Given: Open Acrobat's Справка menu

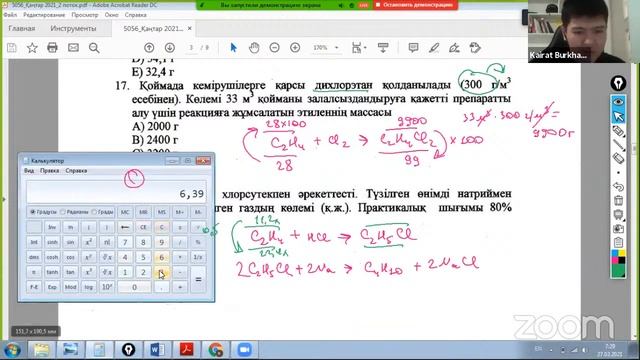Looking at the screenshot, I should coord(136,15).
